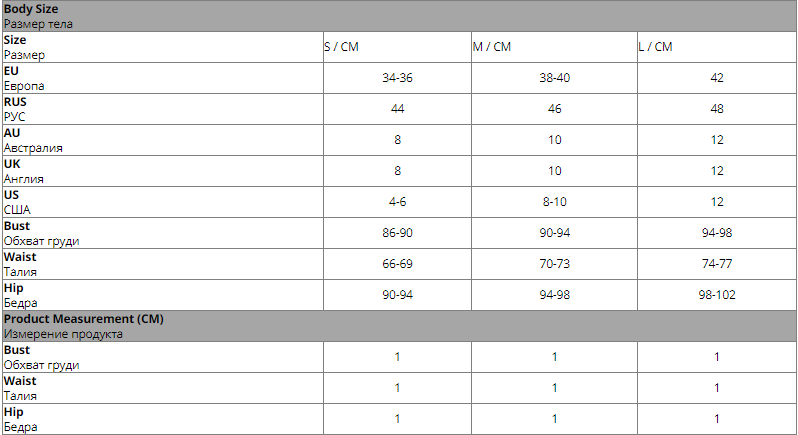Select the M / CM column header
Viewport: 798px width, 435px height.
click(554, 47)
